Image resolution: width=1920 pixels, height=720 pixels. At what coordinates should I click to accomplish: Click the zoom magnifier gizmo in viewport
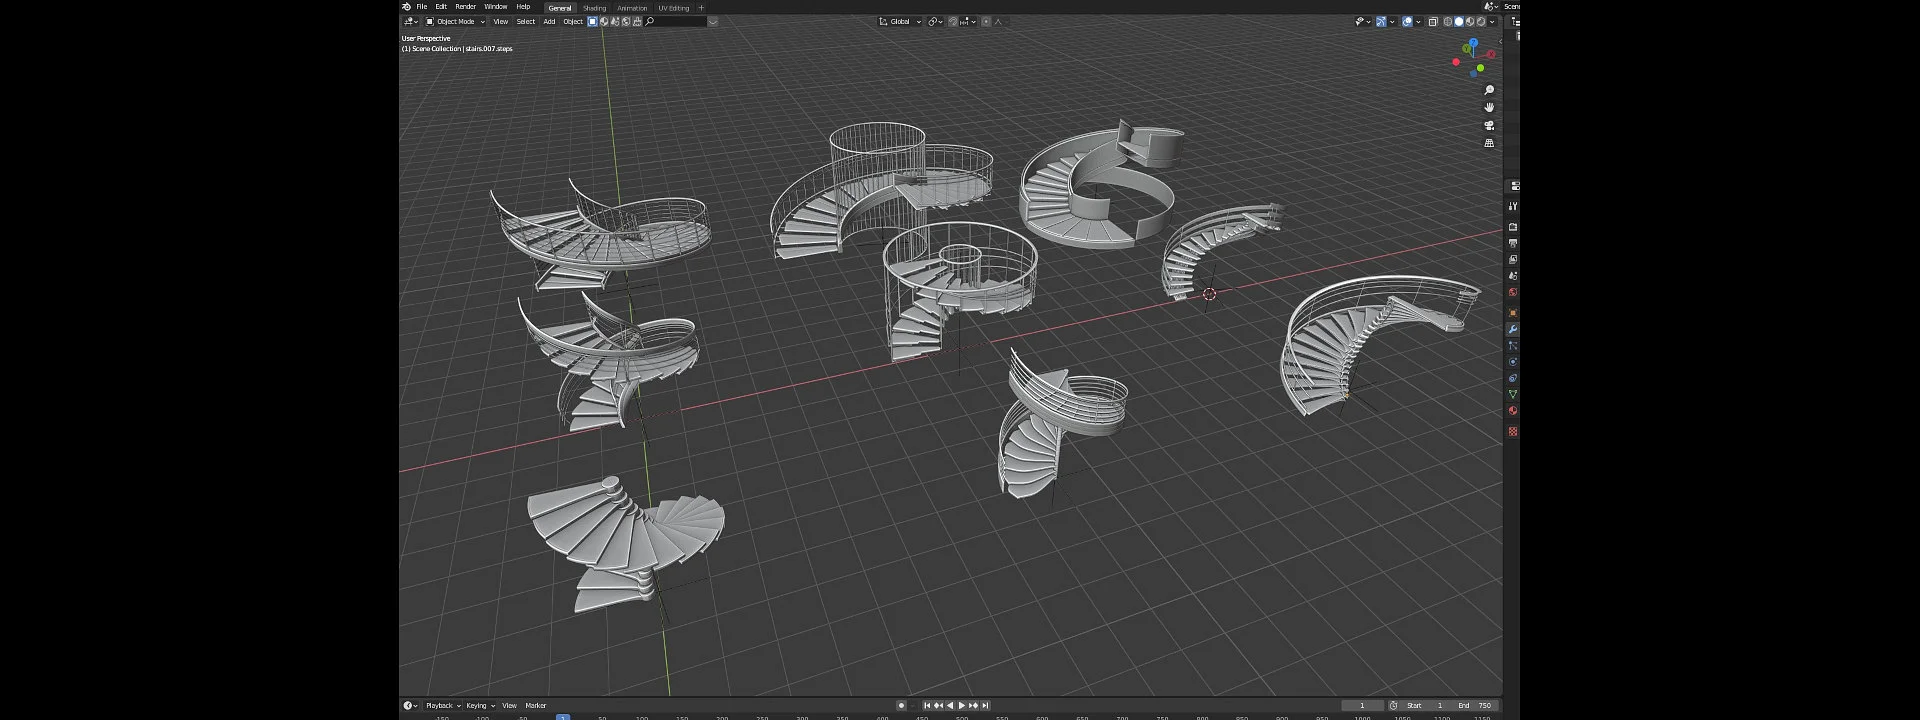pos(1489,91)
